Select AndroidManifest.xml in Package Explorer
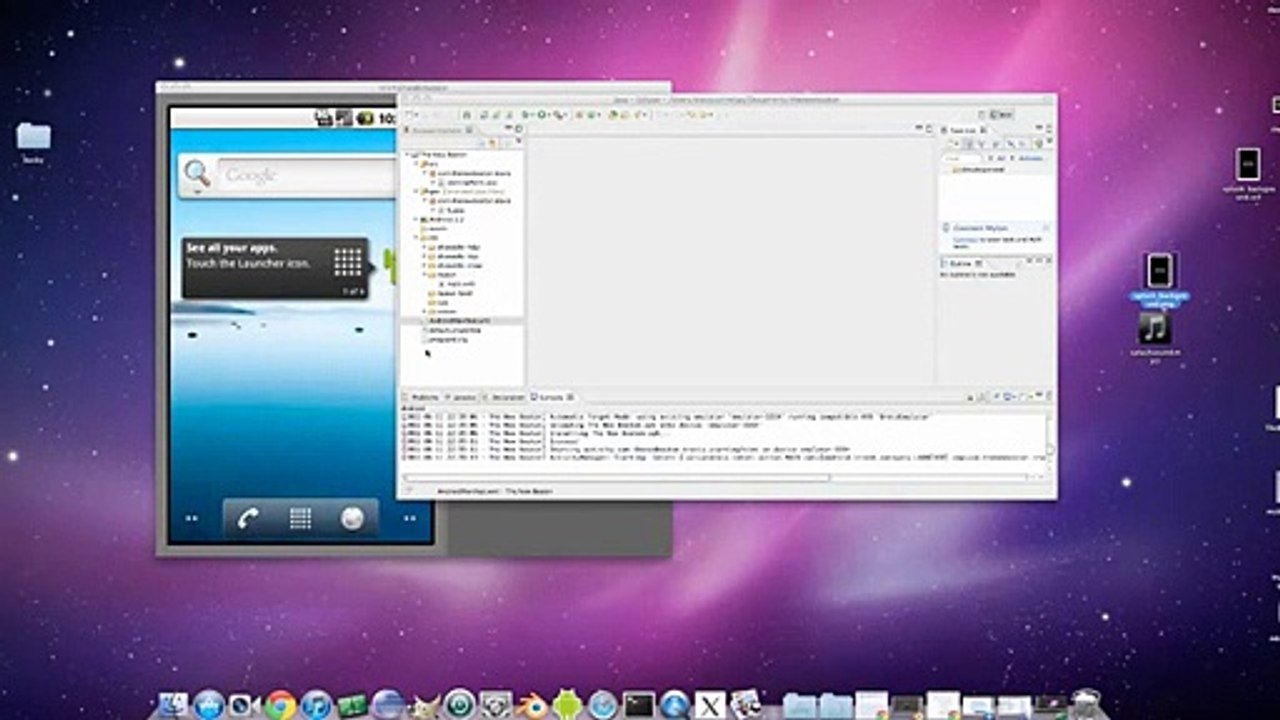The height and width of the screenshot is (720, 1280). click(461, 321)
